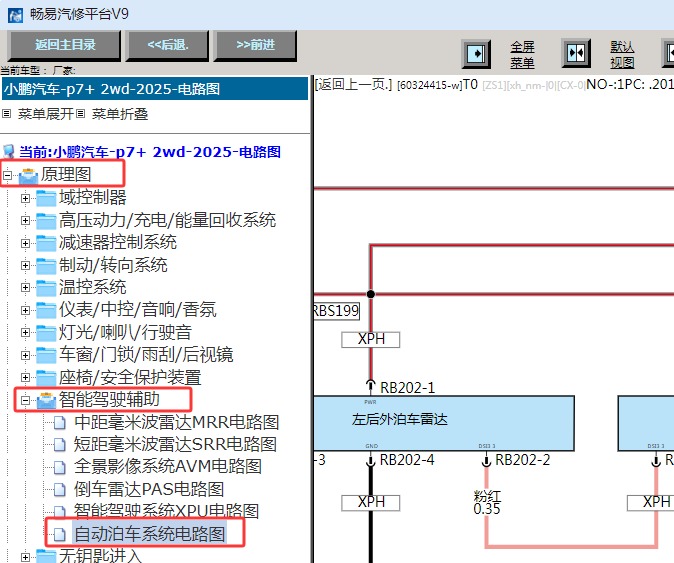Expand the 减速器控制系统 folder
Screen dimensions: 674x563
[25, 243]
